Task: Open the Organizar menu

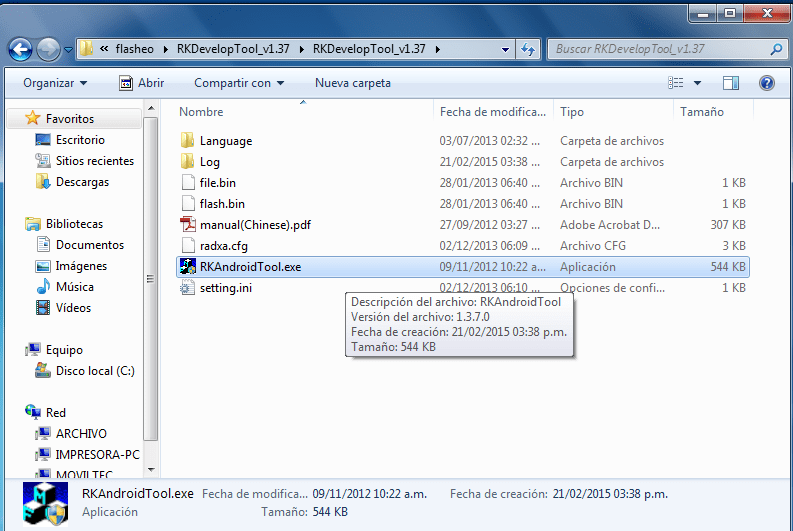Action: (x=55, y=83)
